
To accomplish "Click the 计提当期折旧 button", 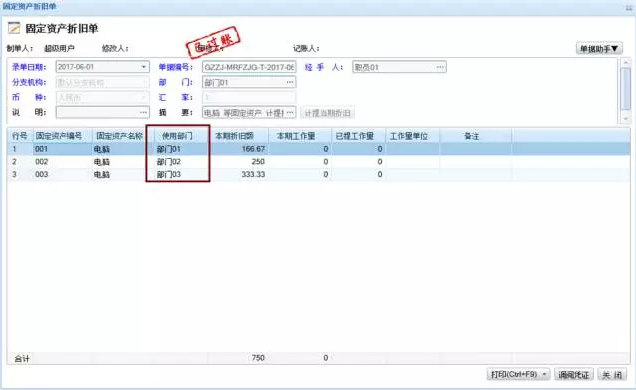I will 327,113.
